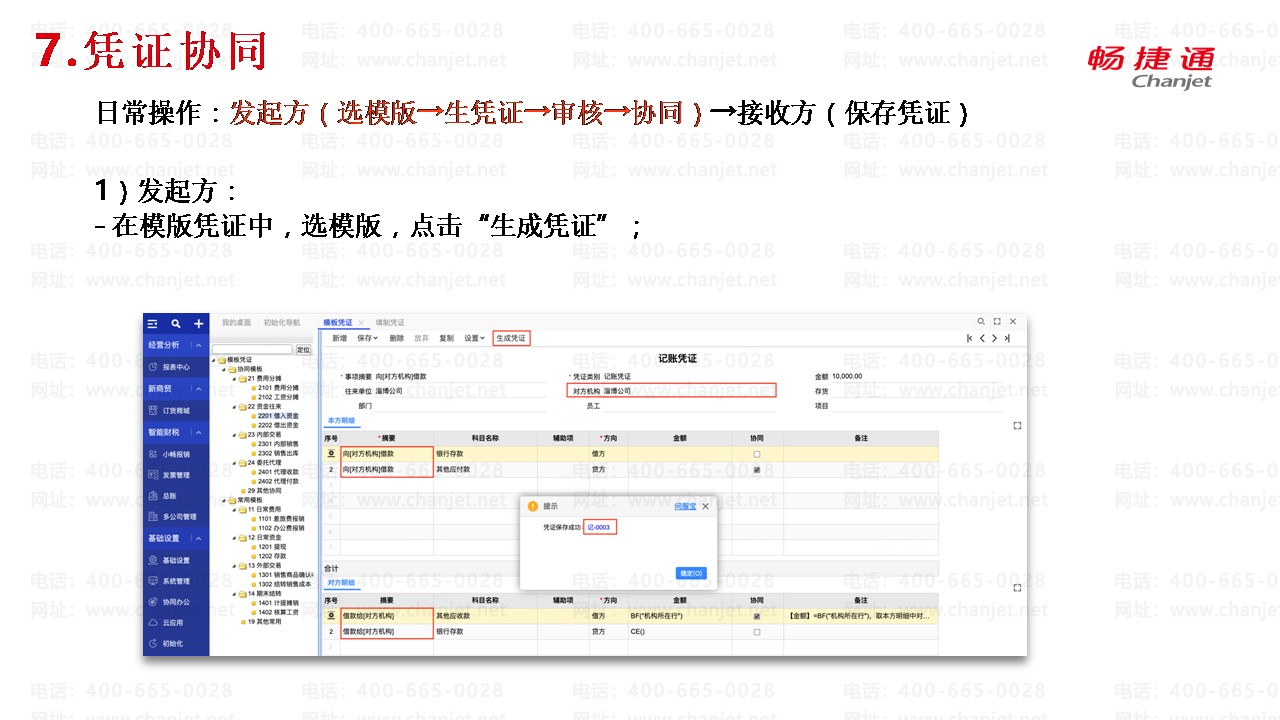
Task: Click the template tree search box
Action: pos(252,349)
